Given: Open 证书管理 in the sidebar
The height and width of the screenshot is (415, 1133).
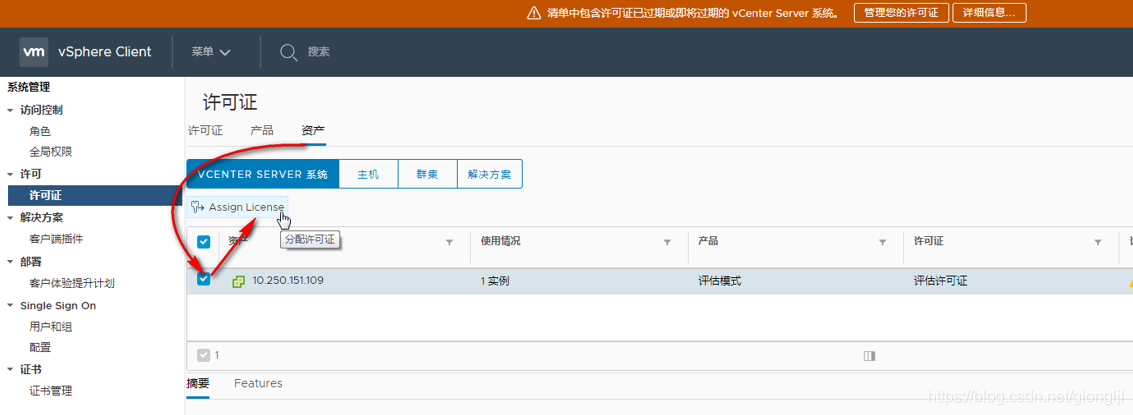Looking at the screenshot, I should (x=51, y=391).
